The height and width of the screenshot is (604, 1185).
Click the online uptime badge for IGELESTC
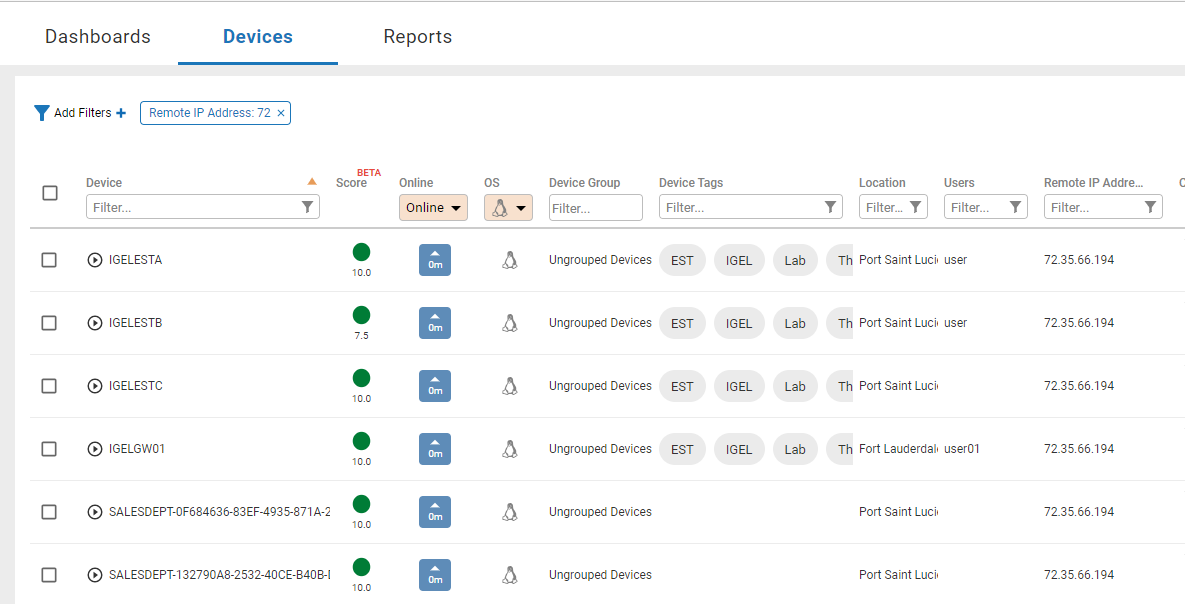coord(435,386)
